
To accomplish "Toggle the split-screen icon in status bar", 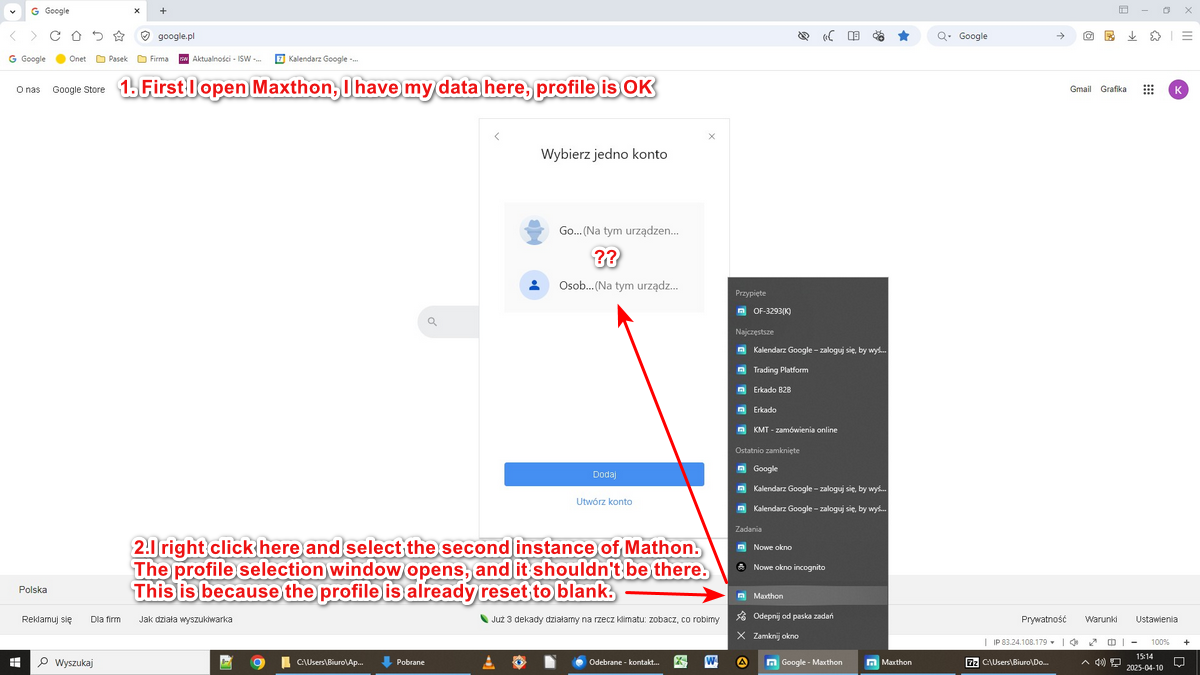I will 1112,642.
